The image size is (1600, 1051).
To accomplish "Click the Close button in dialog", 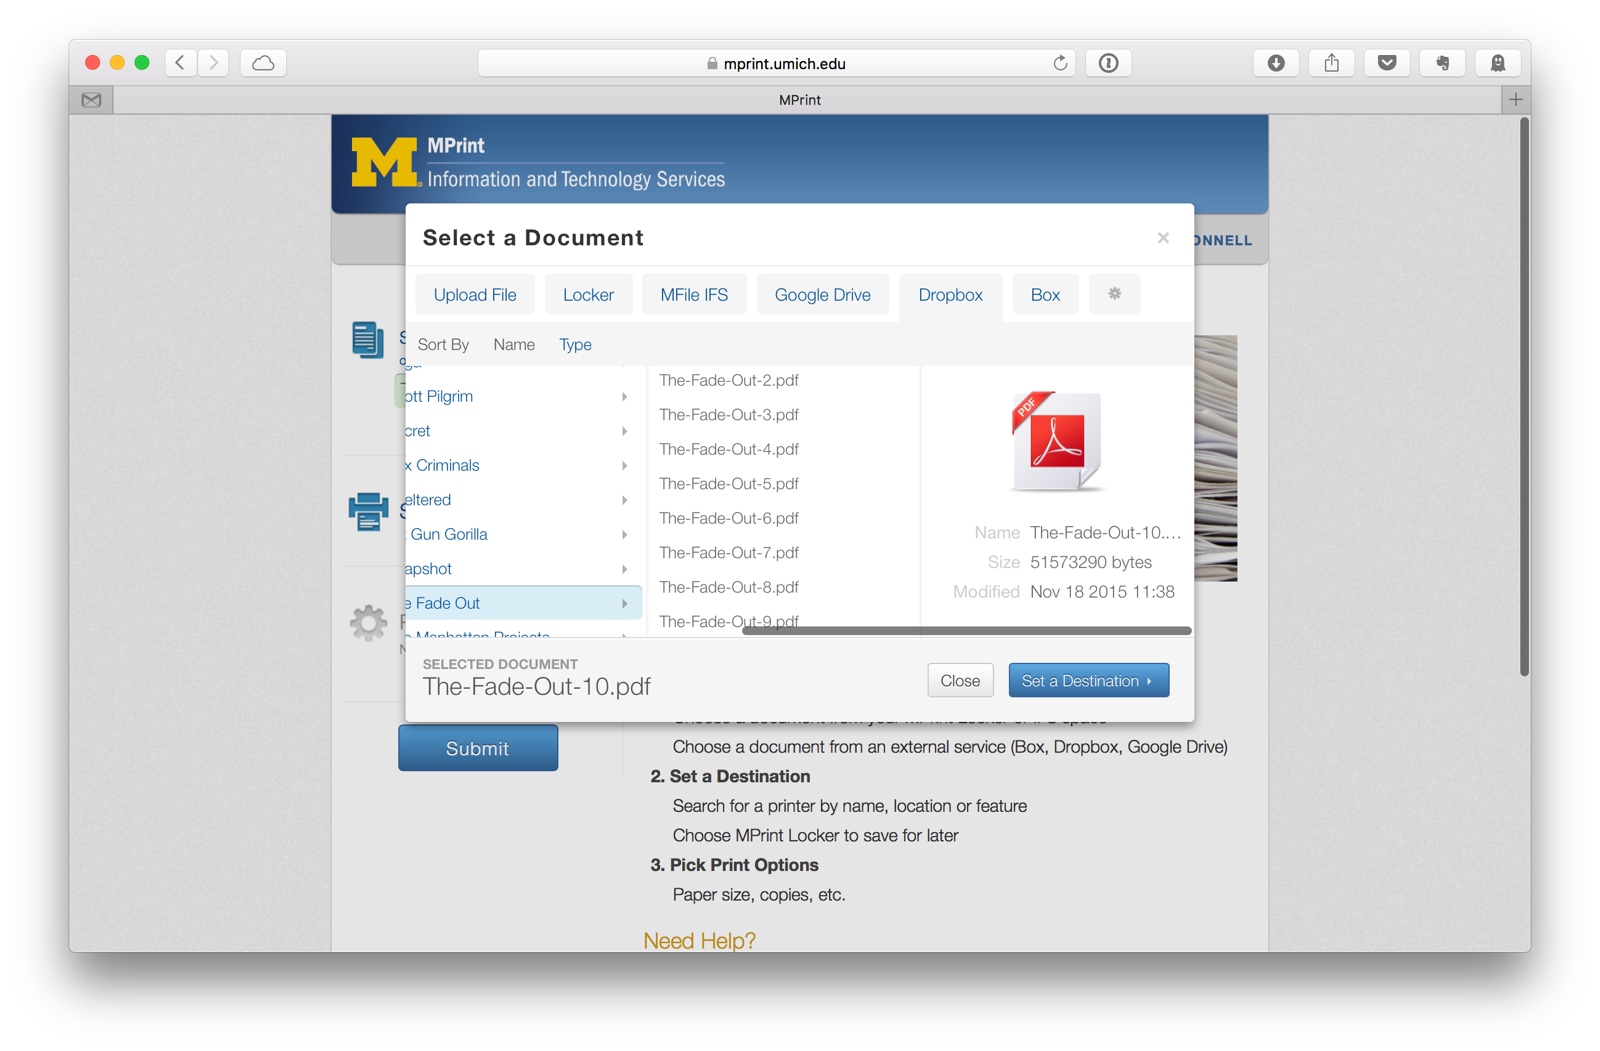I will coord(960,680).
